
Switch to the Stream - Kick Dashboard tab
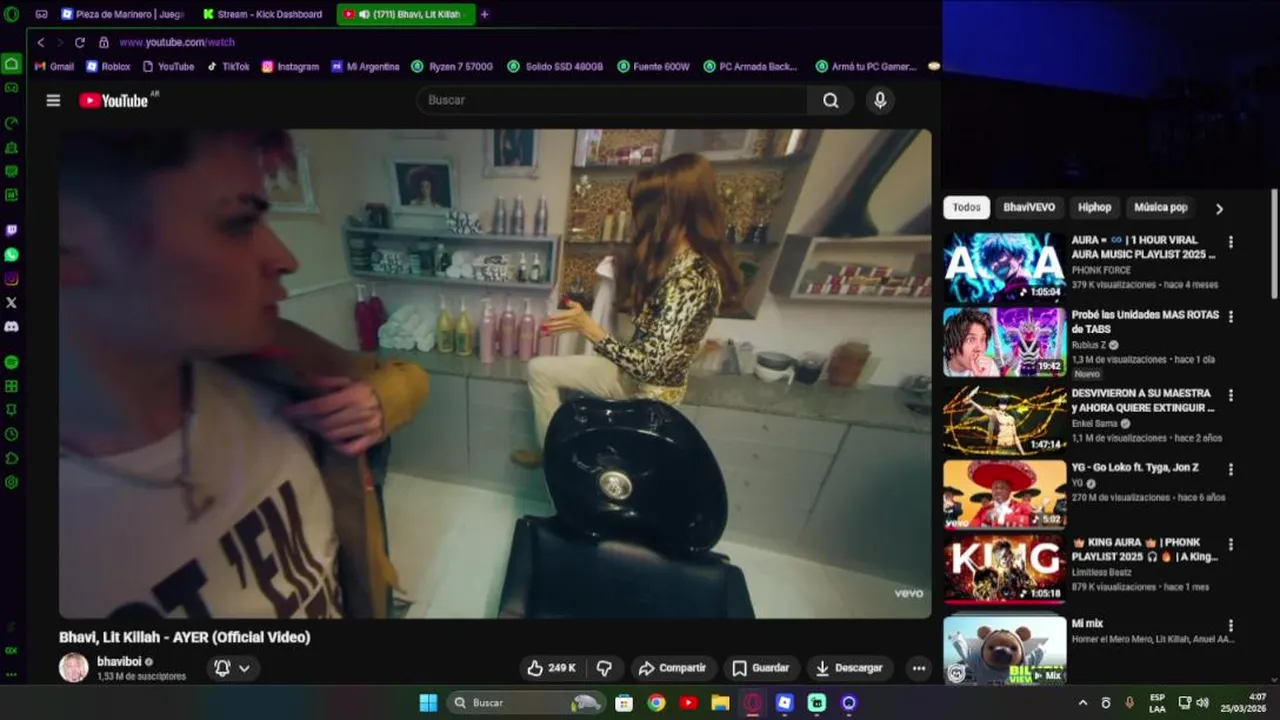[x=262, y=14]
